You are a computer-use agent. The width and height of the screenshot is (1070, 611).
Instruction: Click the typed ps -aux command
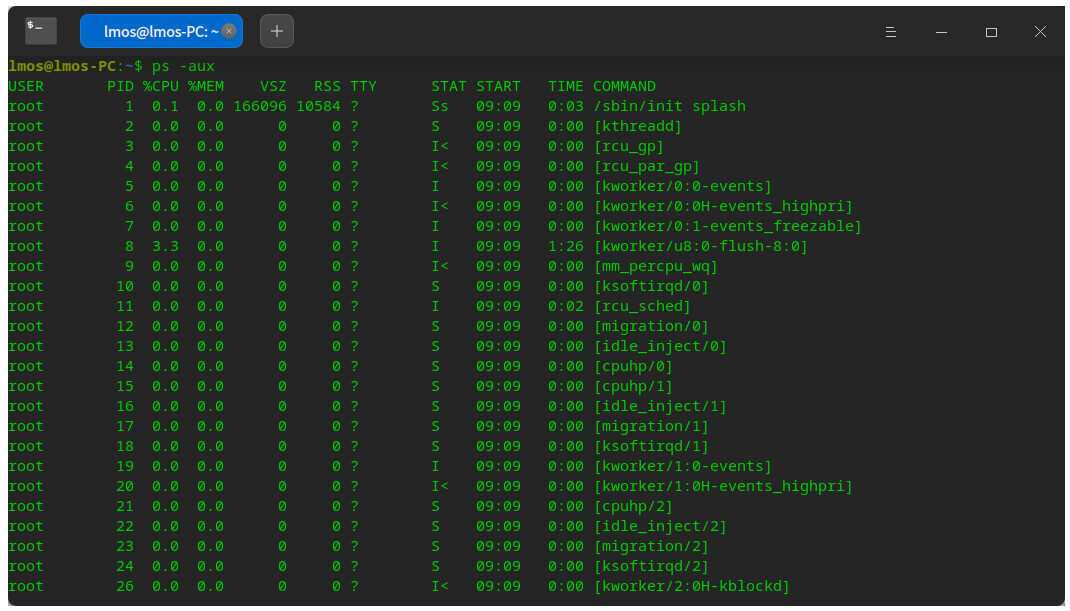tap(183, 66)
